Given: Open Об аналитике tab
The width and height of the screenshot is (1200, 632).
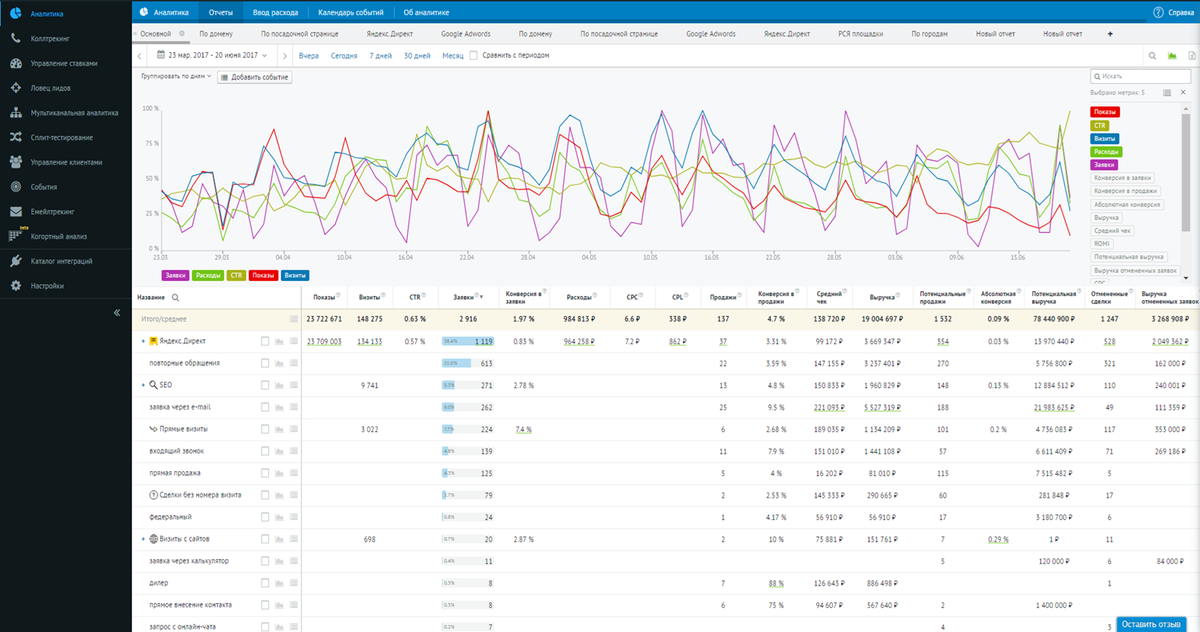Looking at the screenshot, I should (x=426, y=13).
